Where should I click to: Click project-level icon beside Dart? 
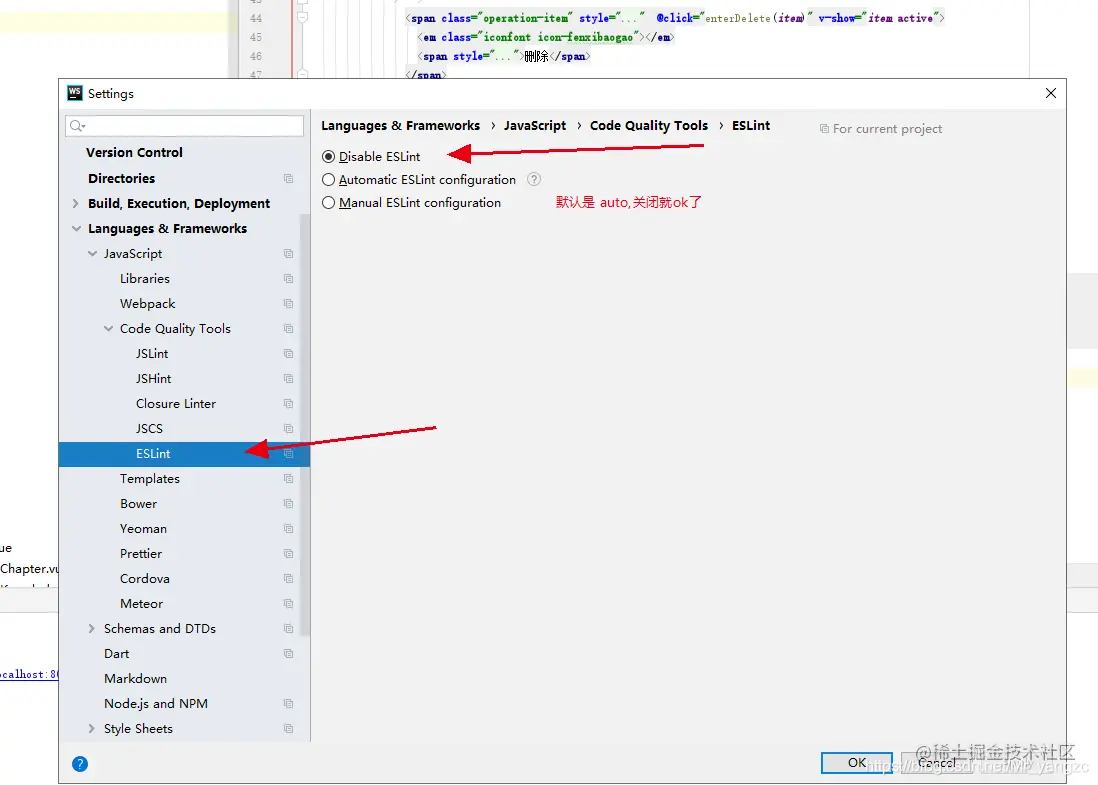[289, 654]
